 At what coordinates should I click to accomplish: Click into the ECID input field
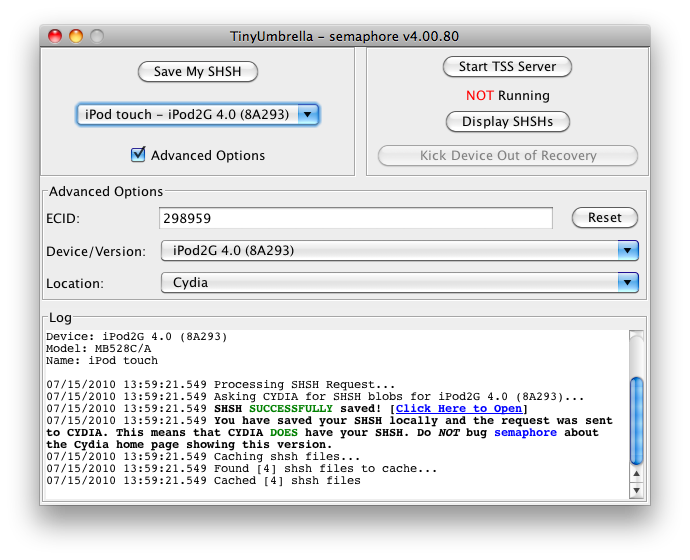(x=355, y=218)
